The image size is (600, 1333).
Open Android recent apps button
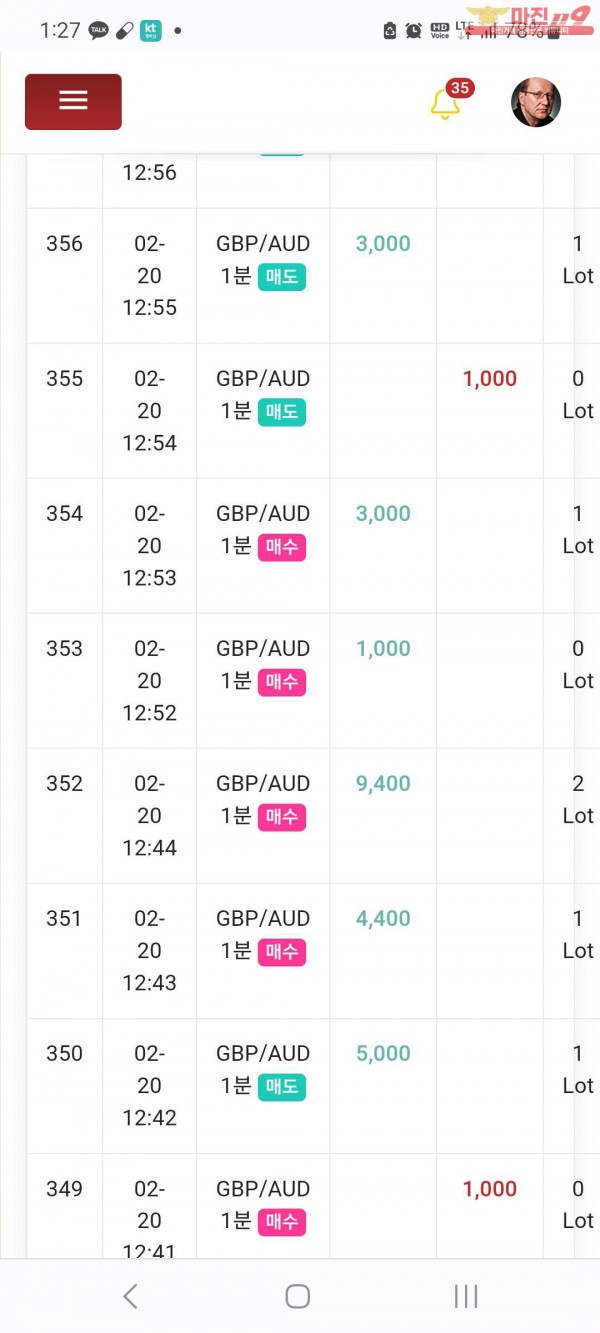coord(466,1296)
